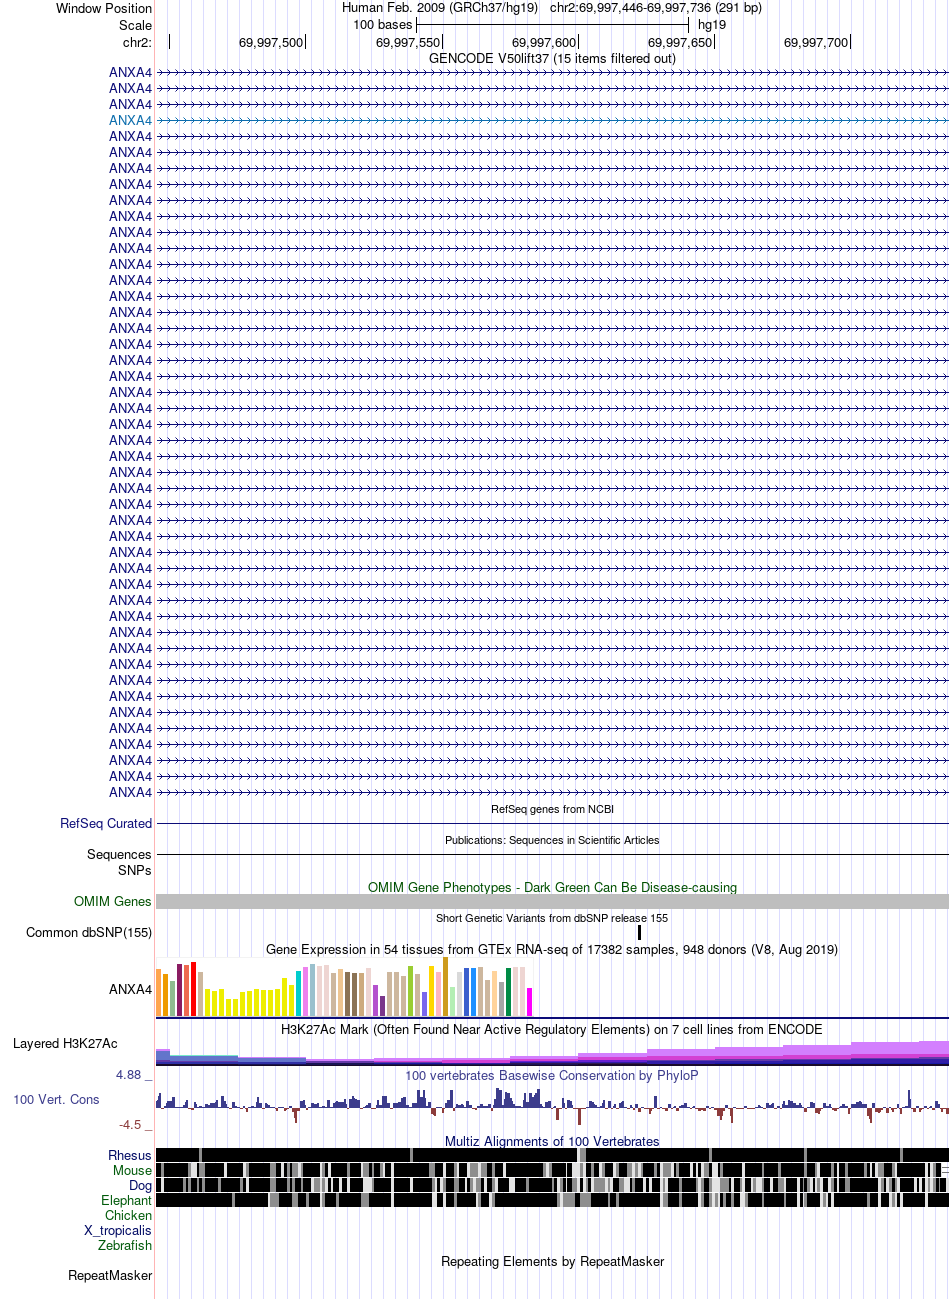Image resolution: width=950 pixels, height=1299 pixels.
Task: Click 'Multiz Alignments of 100 Vertebrates' title
Action: (x=552, y=1142)
